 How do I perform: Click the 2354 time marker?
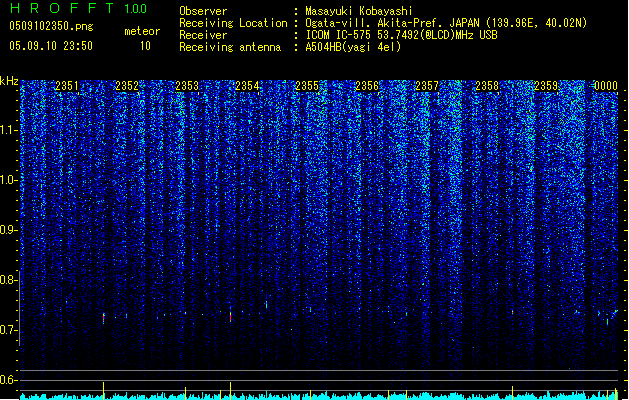[x=247, y=86]
